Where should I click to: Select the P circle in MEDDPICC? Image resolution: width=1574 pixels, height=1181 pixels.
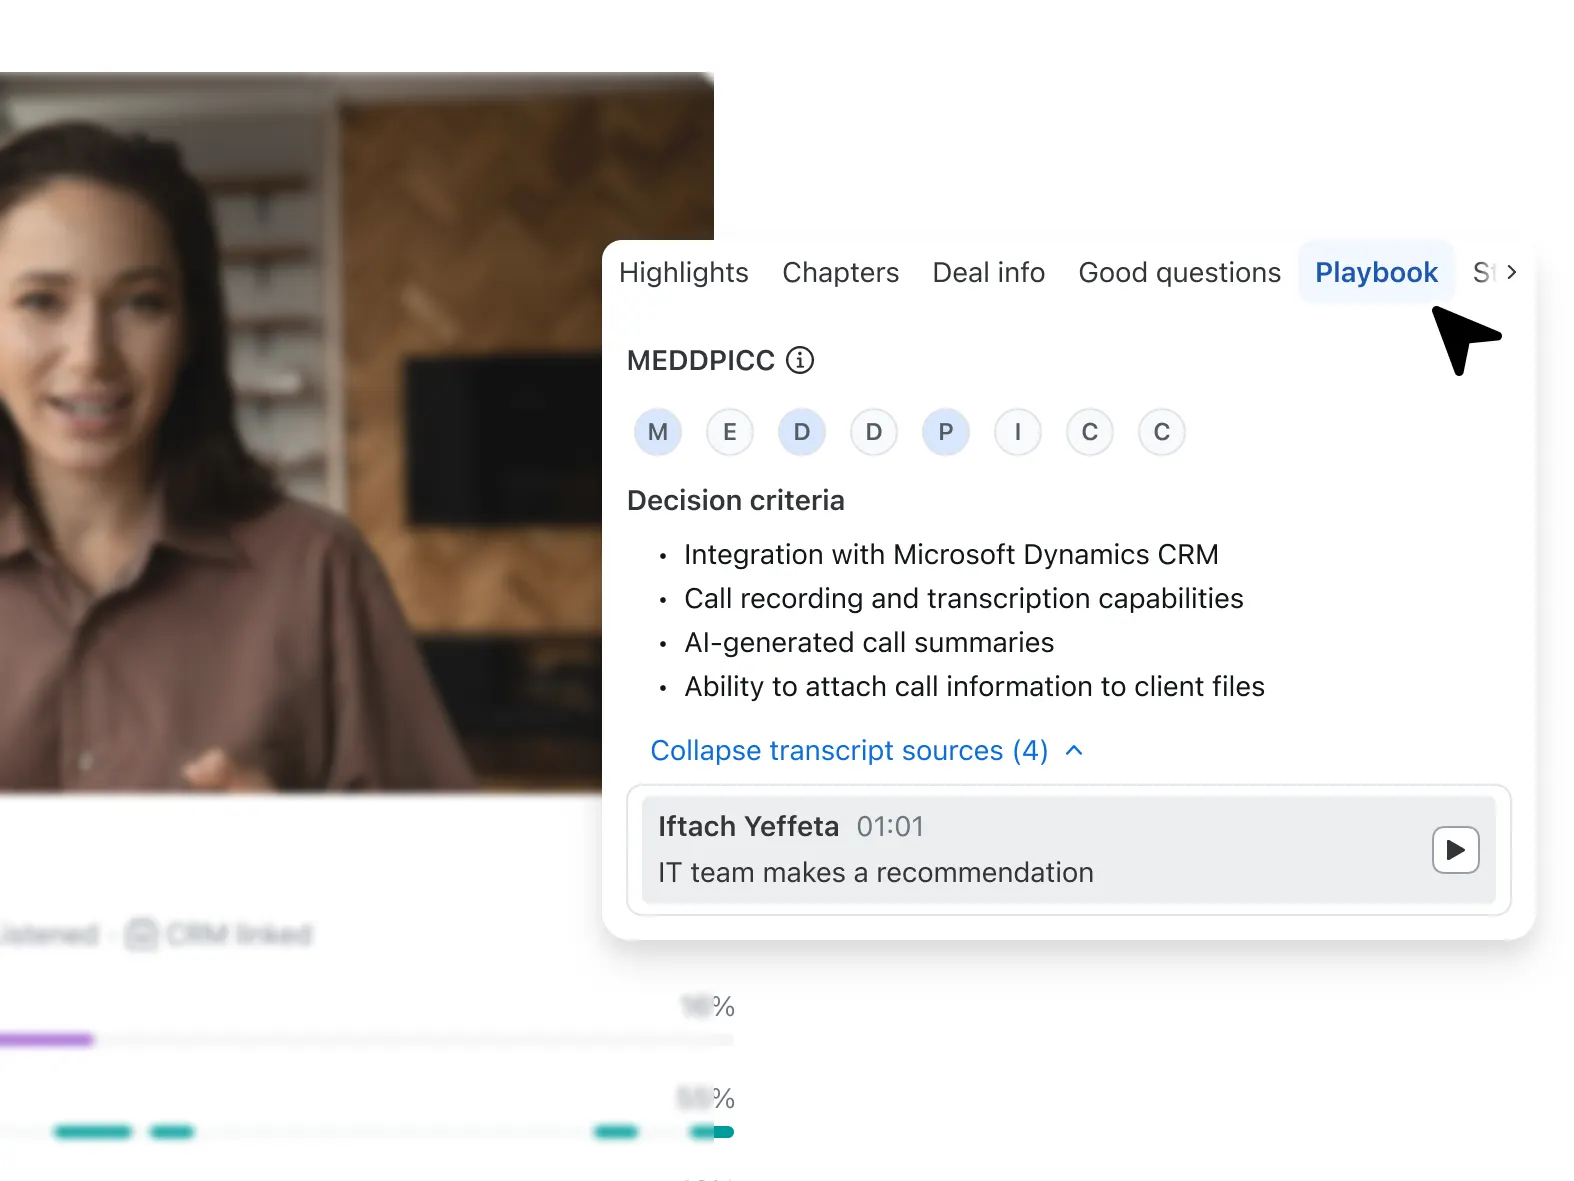946,432
